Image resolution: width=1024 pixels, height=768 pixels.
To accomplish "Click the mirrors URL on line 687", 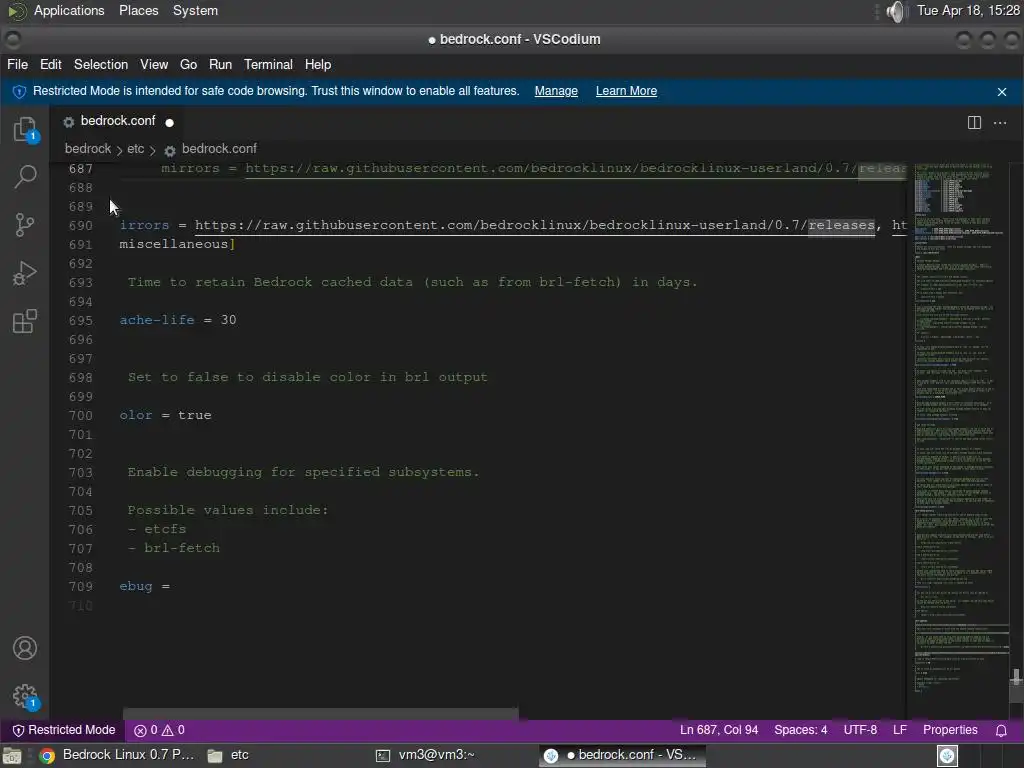I will click(x=575, y=168).
